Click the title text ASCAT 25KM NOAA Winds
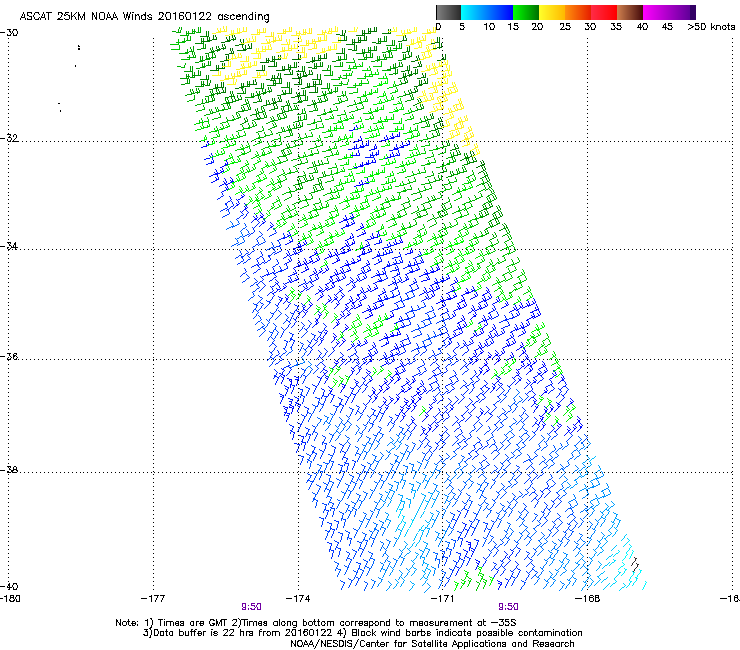Image resolution: width=740 pixels, height=650 pixels. click(86, 16)
